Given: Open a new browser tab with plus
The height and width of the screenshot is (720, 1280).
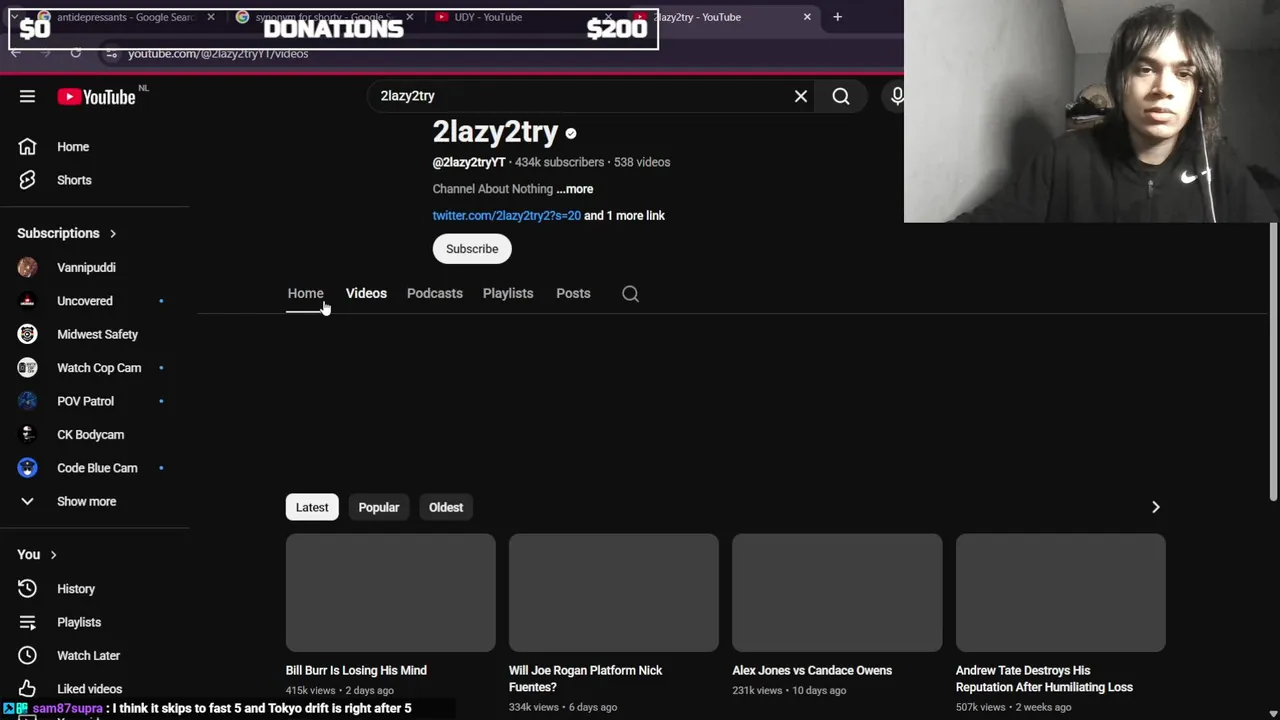Looking at the screenshot, I should click(837, 17).
